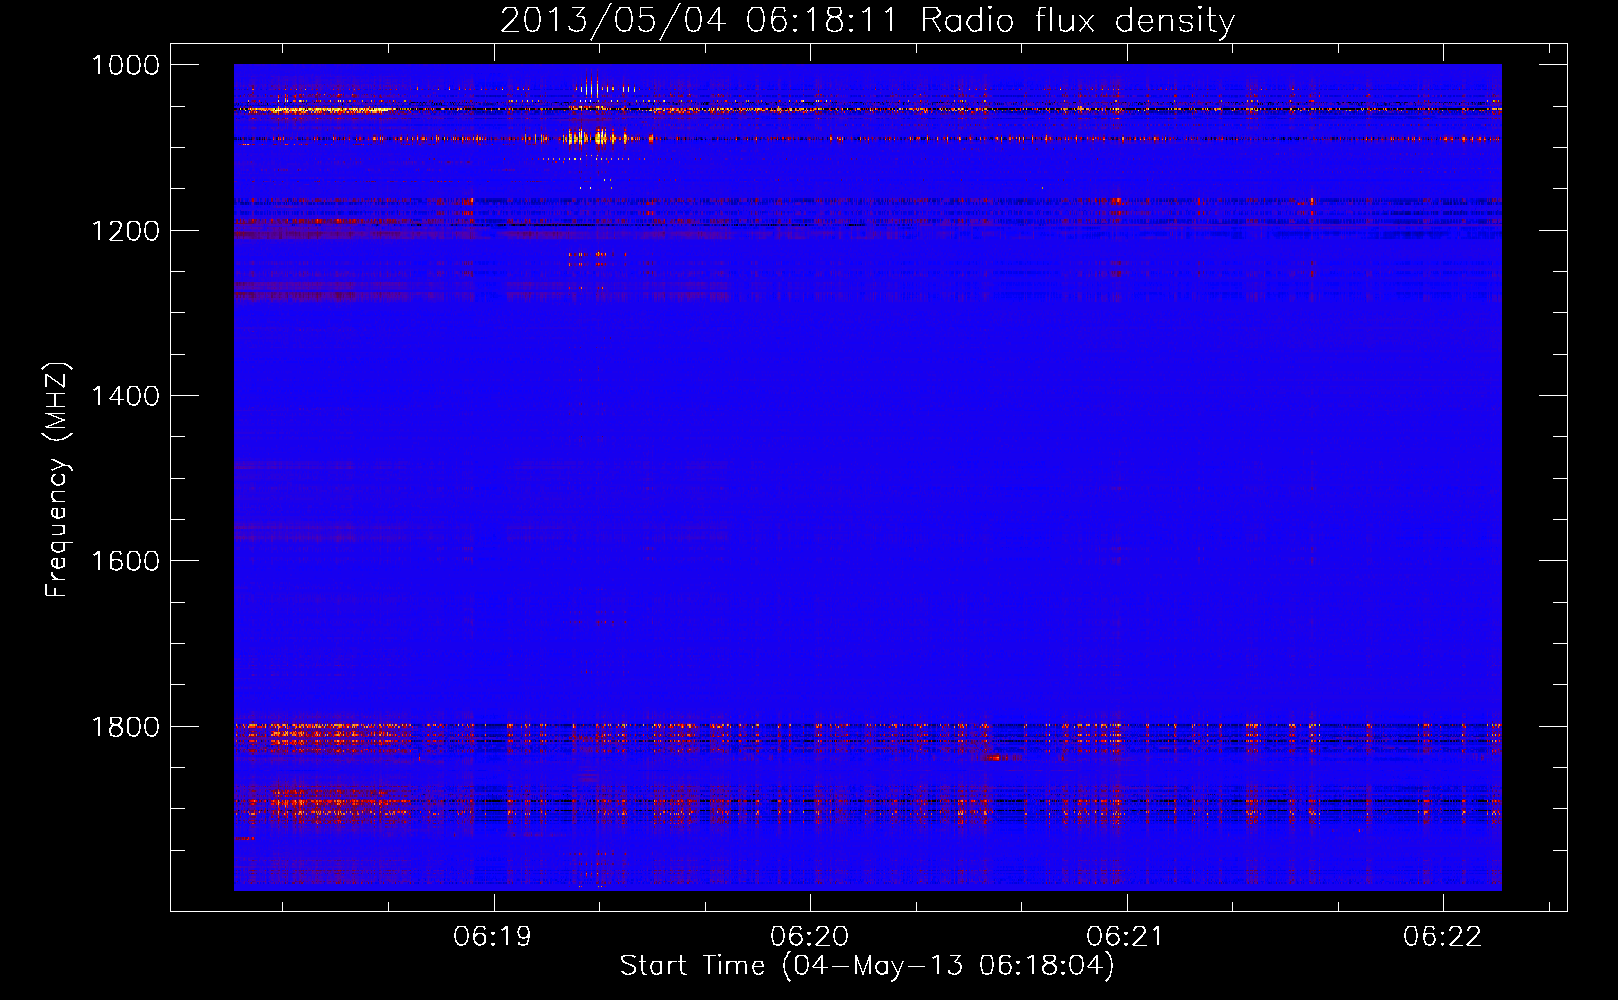This screenshot has height=1000, width=1618.
Task: Click the 06:22 time tick label
Action: click(1442, 937)
